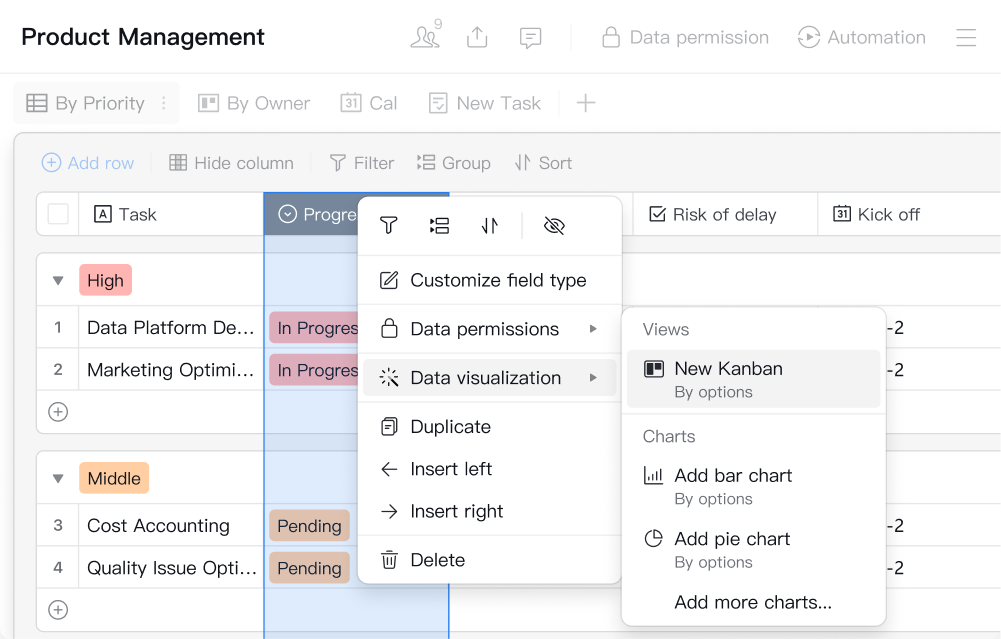Open the collaborators members icon
Image resolution: width=1001 pixels, height=639 pixels.
[426, 36]
